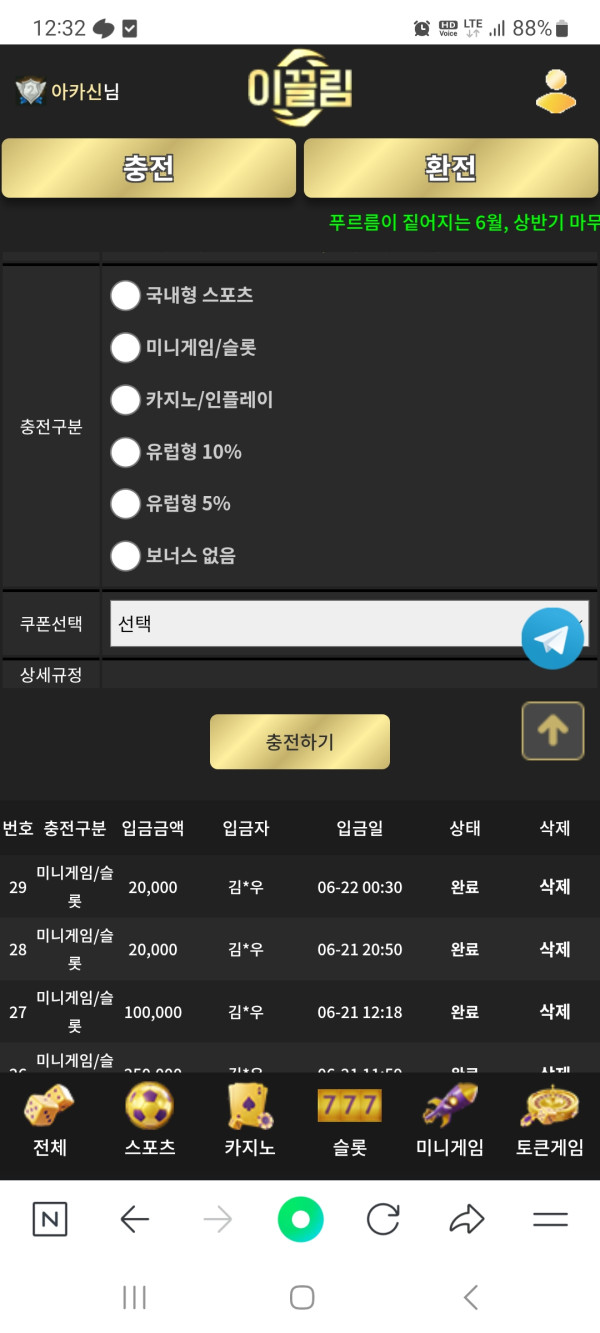
Task: Tap the 이끌림 site logo
Action: [x=300, y=90]
